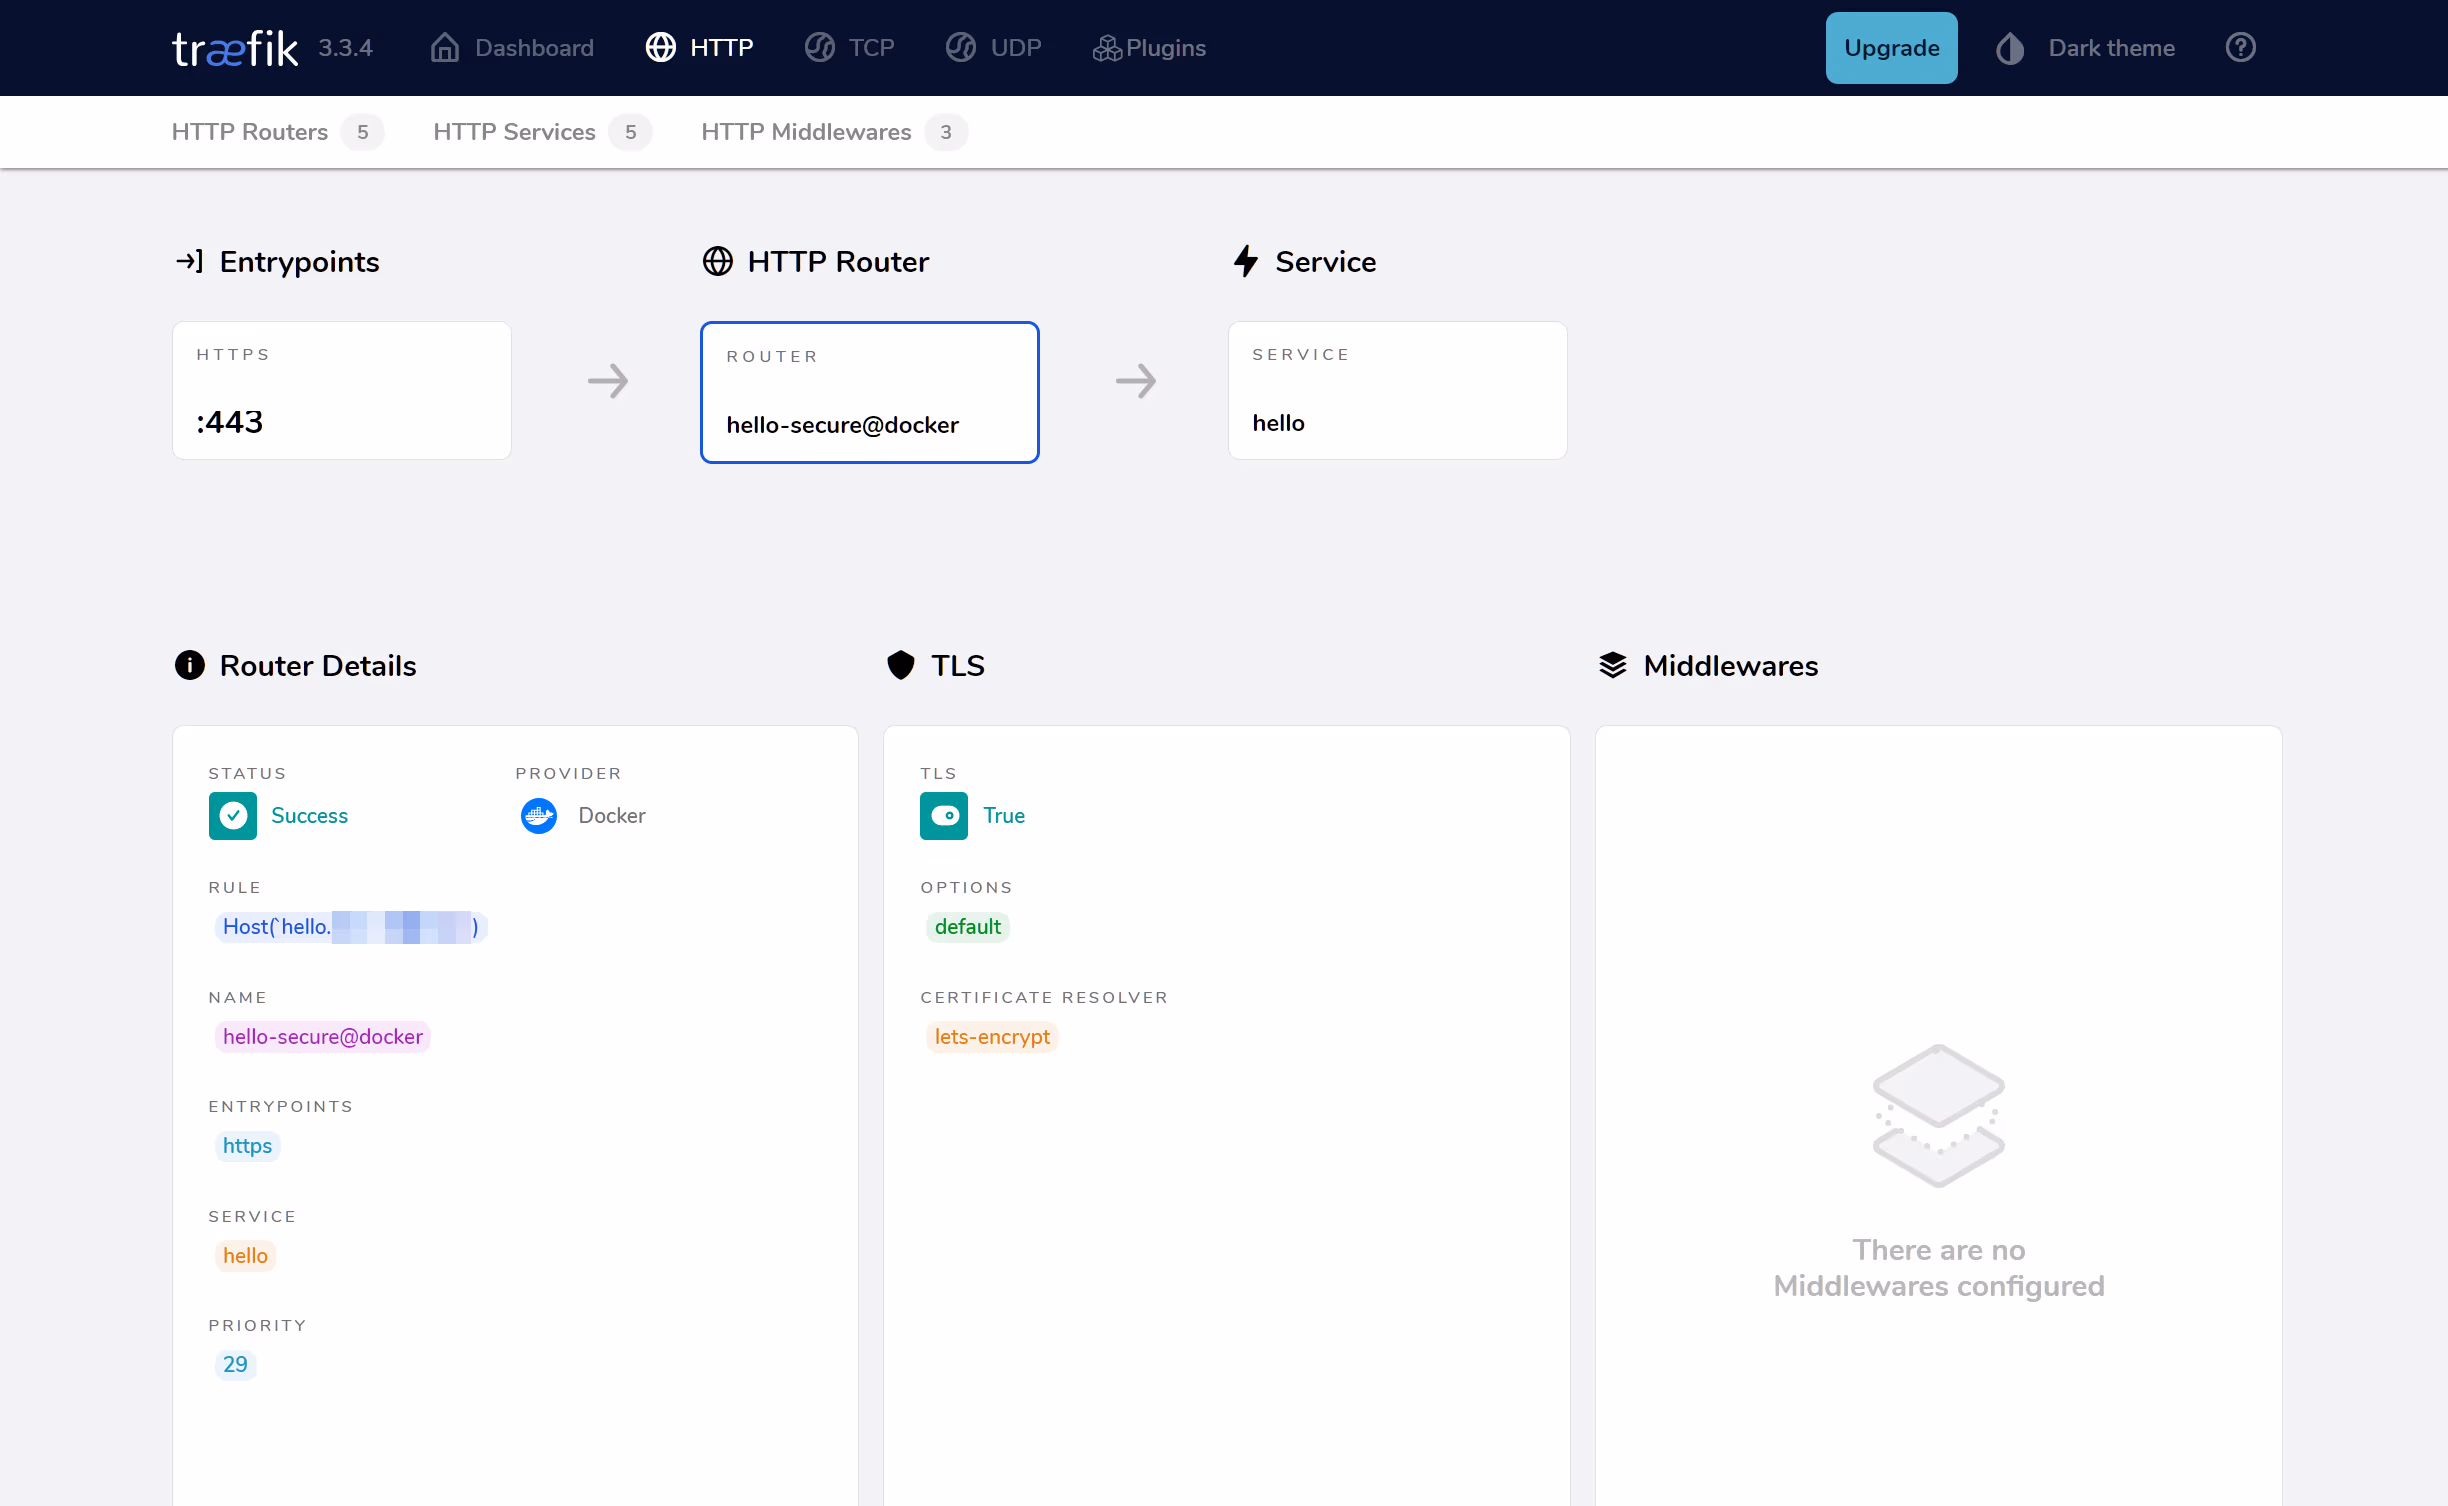Open the Plugins cubes icon

click(1106, 48)
